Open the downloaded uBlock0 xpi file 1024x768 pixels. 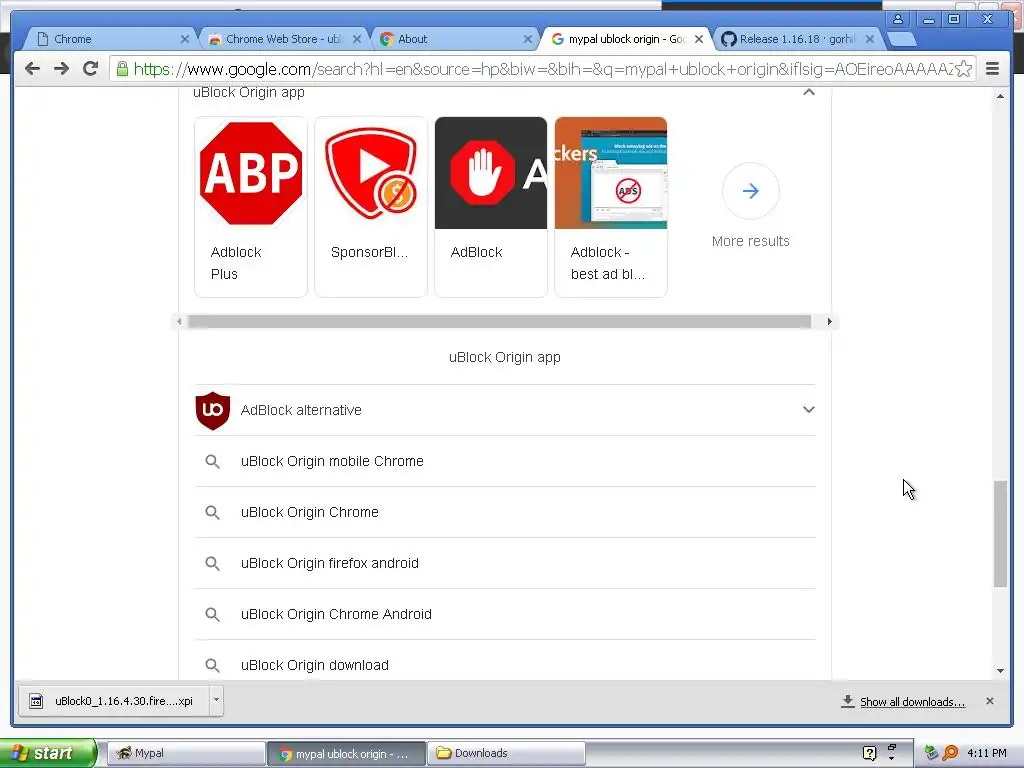click(x=114, y=701)
